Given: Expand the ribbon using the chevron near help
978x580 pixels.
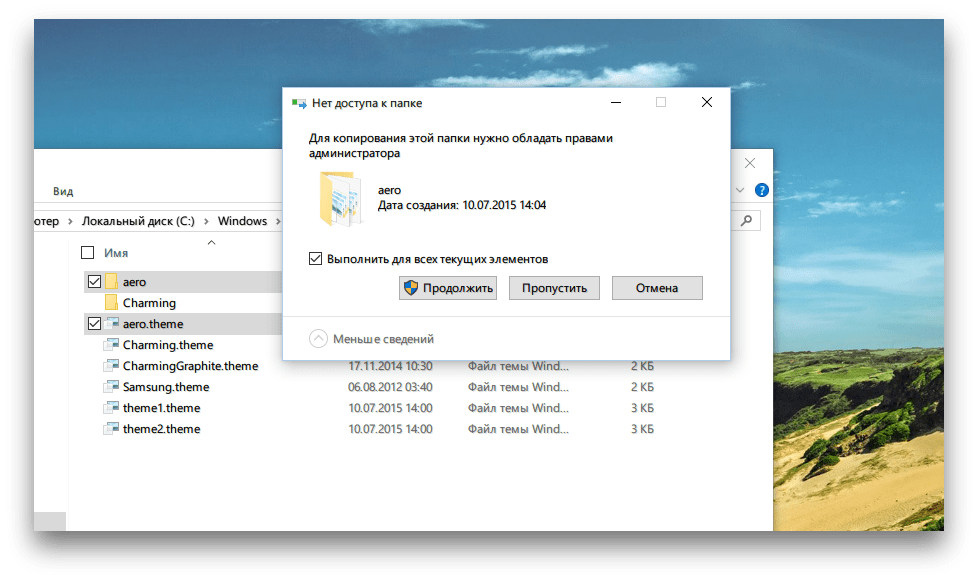Looking at the screenshot, I should tap(740, 190).
